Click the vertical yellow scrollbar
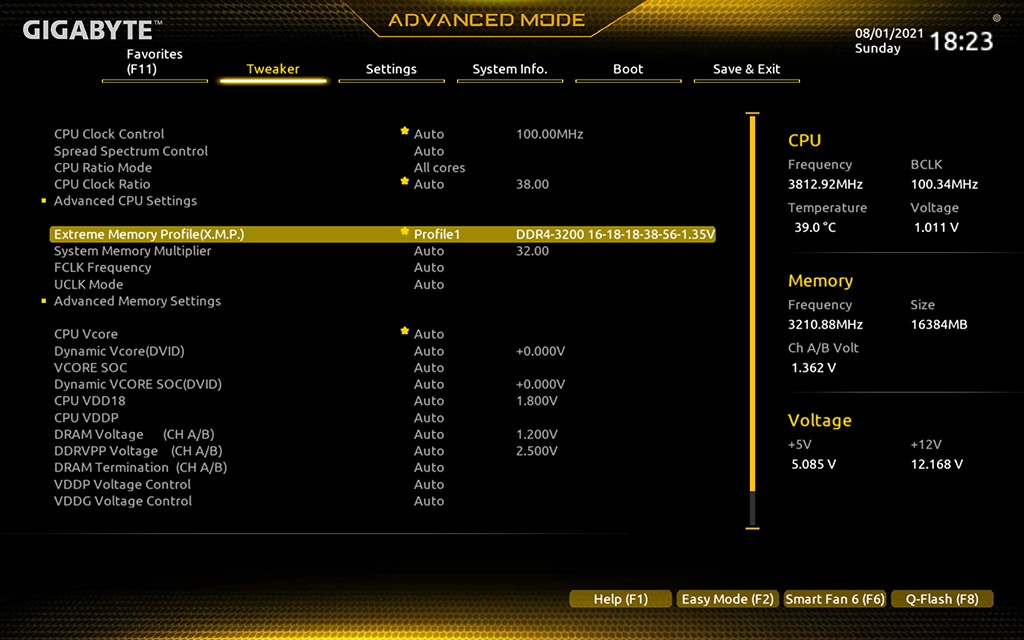Image resolution: width=1024 pixels, height=640 pixels. 752,304
